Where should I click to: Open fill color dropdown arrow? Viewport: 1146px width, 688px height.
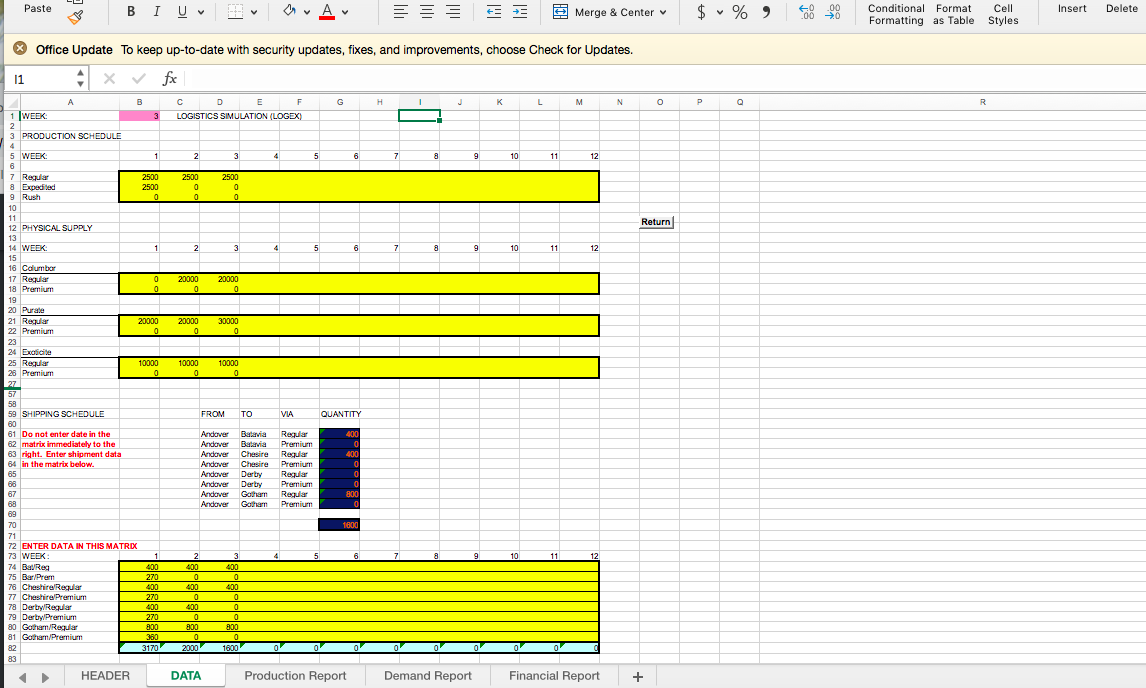click(x=306, y=12)
